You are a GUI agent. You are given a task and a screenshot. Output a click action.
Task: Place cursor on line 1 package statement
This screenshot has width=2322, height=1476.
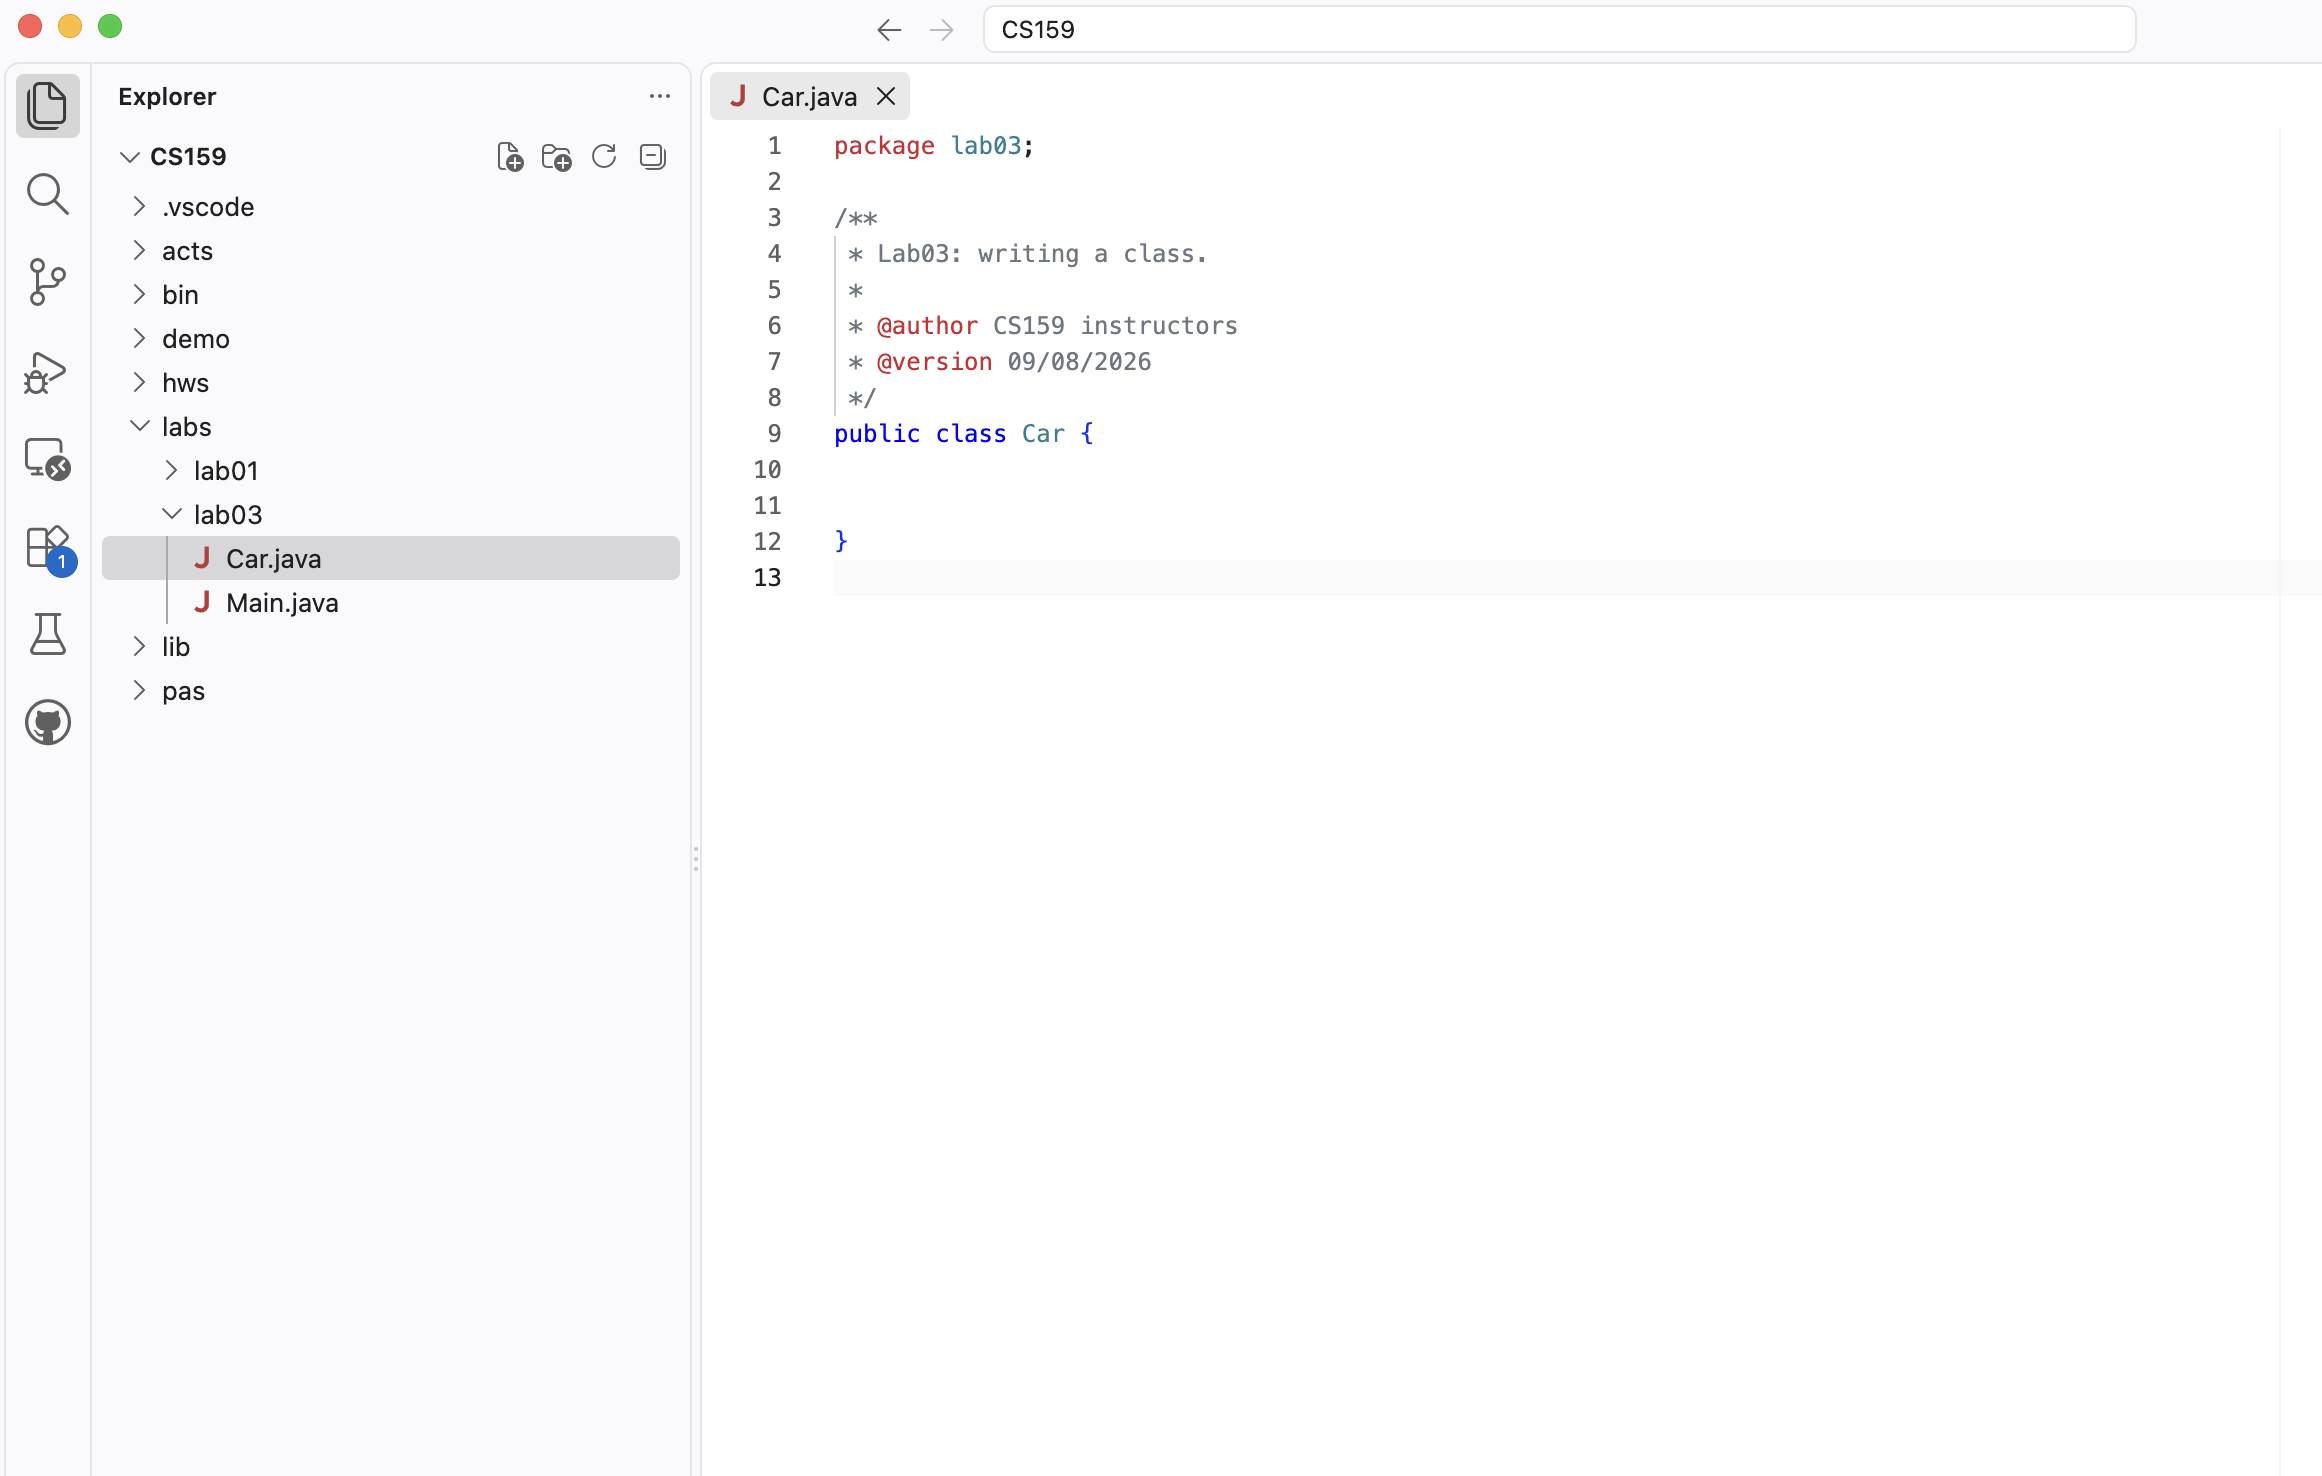(x=933, y=146)
